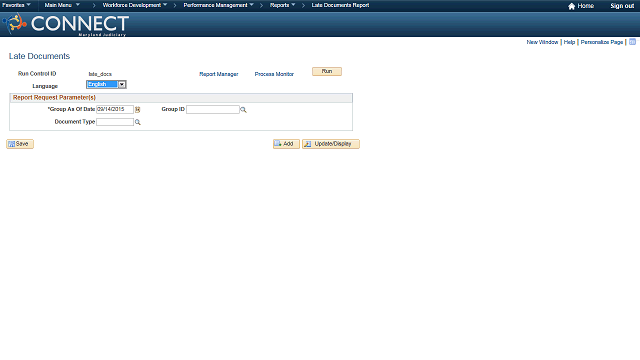
Task: Open the Report Manager link
Action: click(x=219, y=74)
